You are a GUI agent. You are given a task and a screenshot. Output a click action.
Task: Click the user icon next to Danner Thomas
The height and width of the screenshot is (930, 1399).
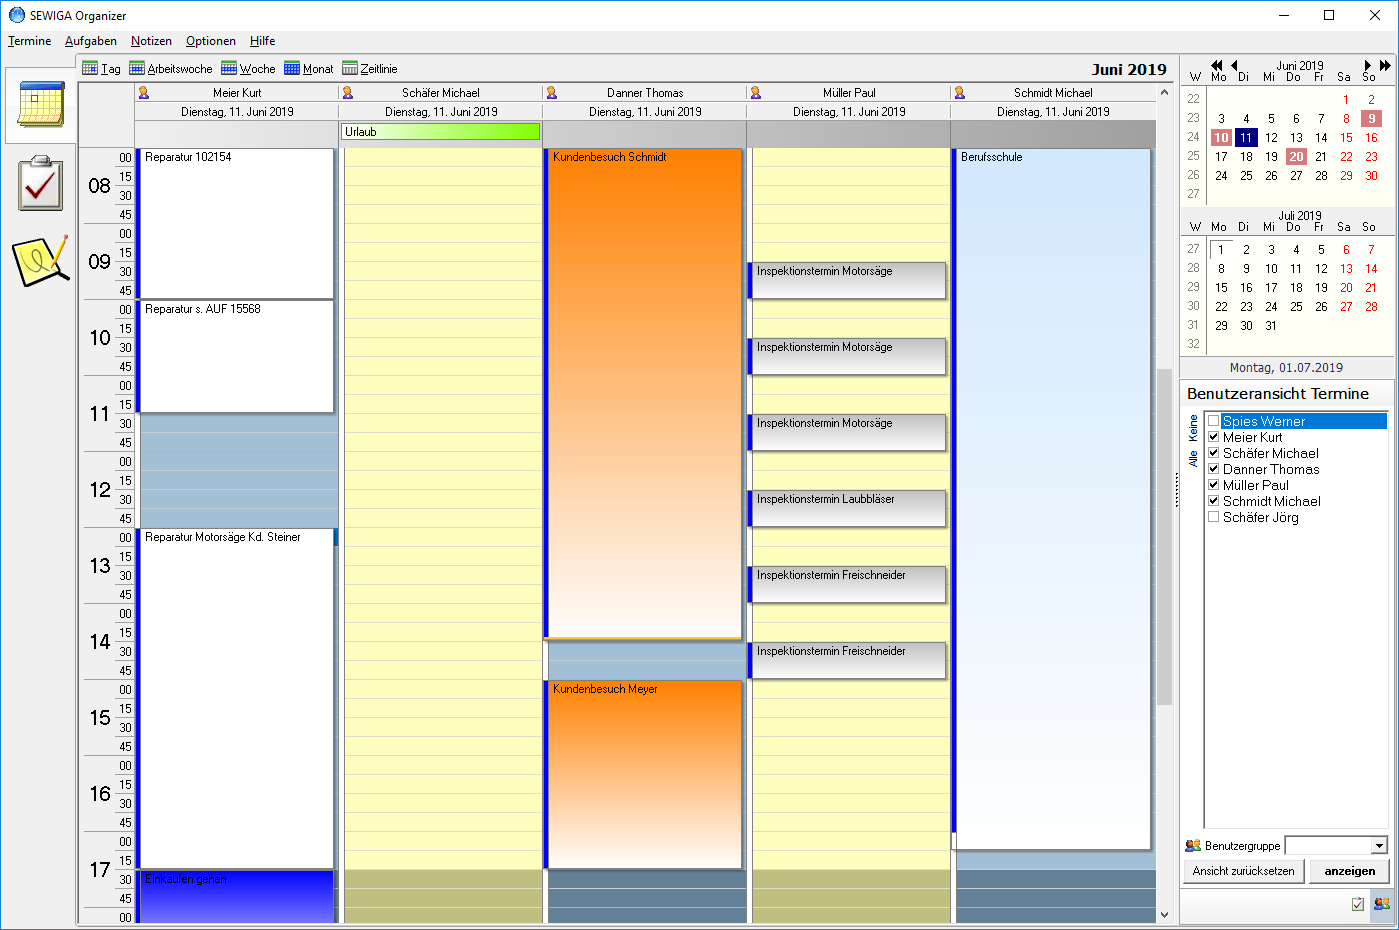tap(551, 93)
